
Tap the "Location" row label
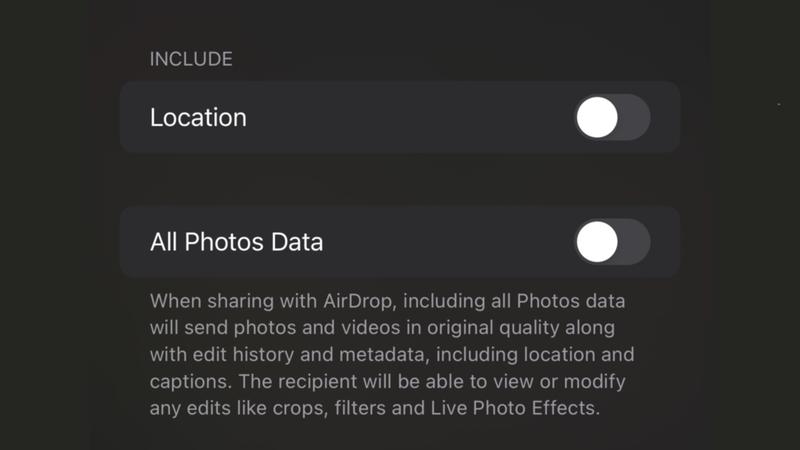click(198, 118)
